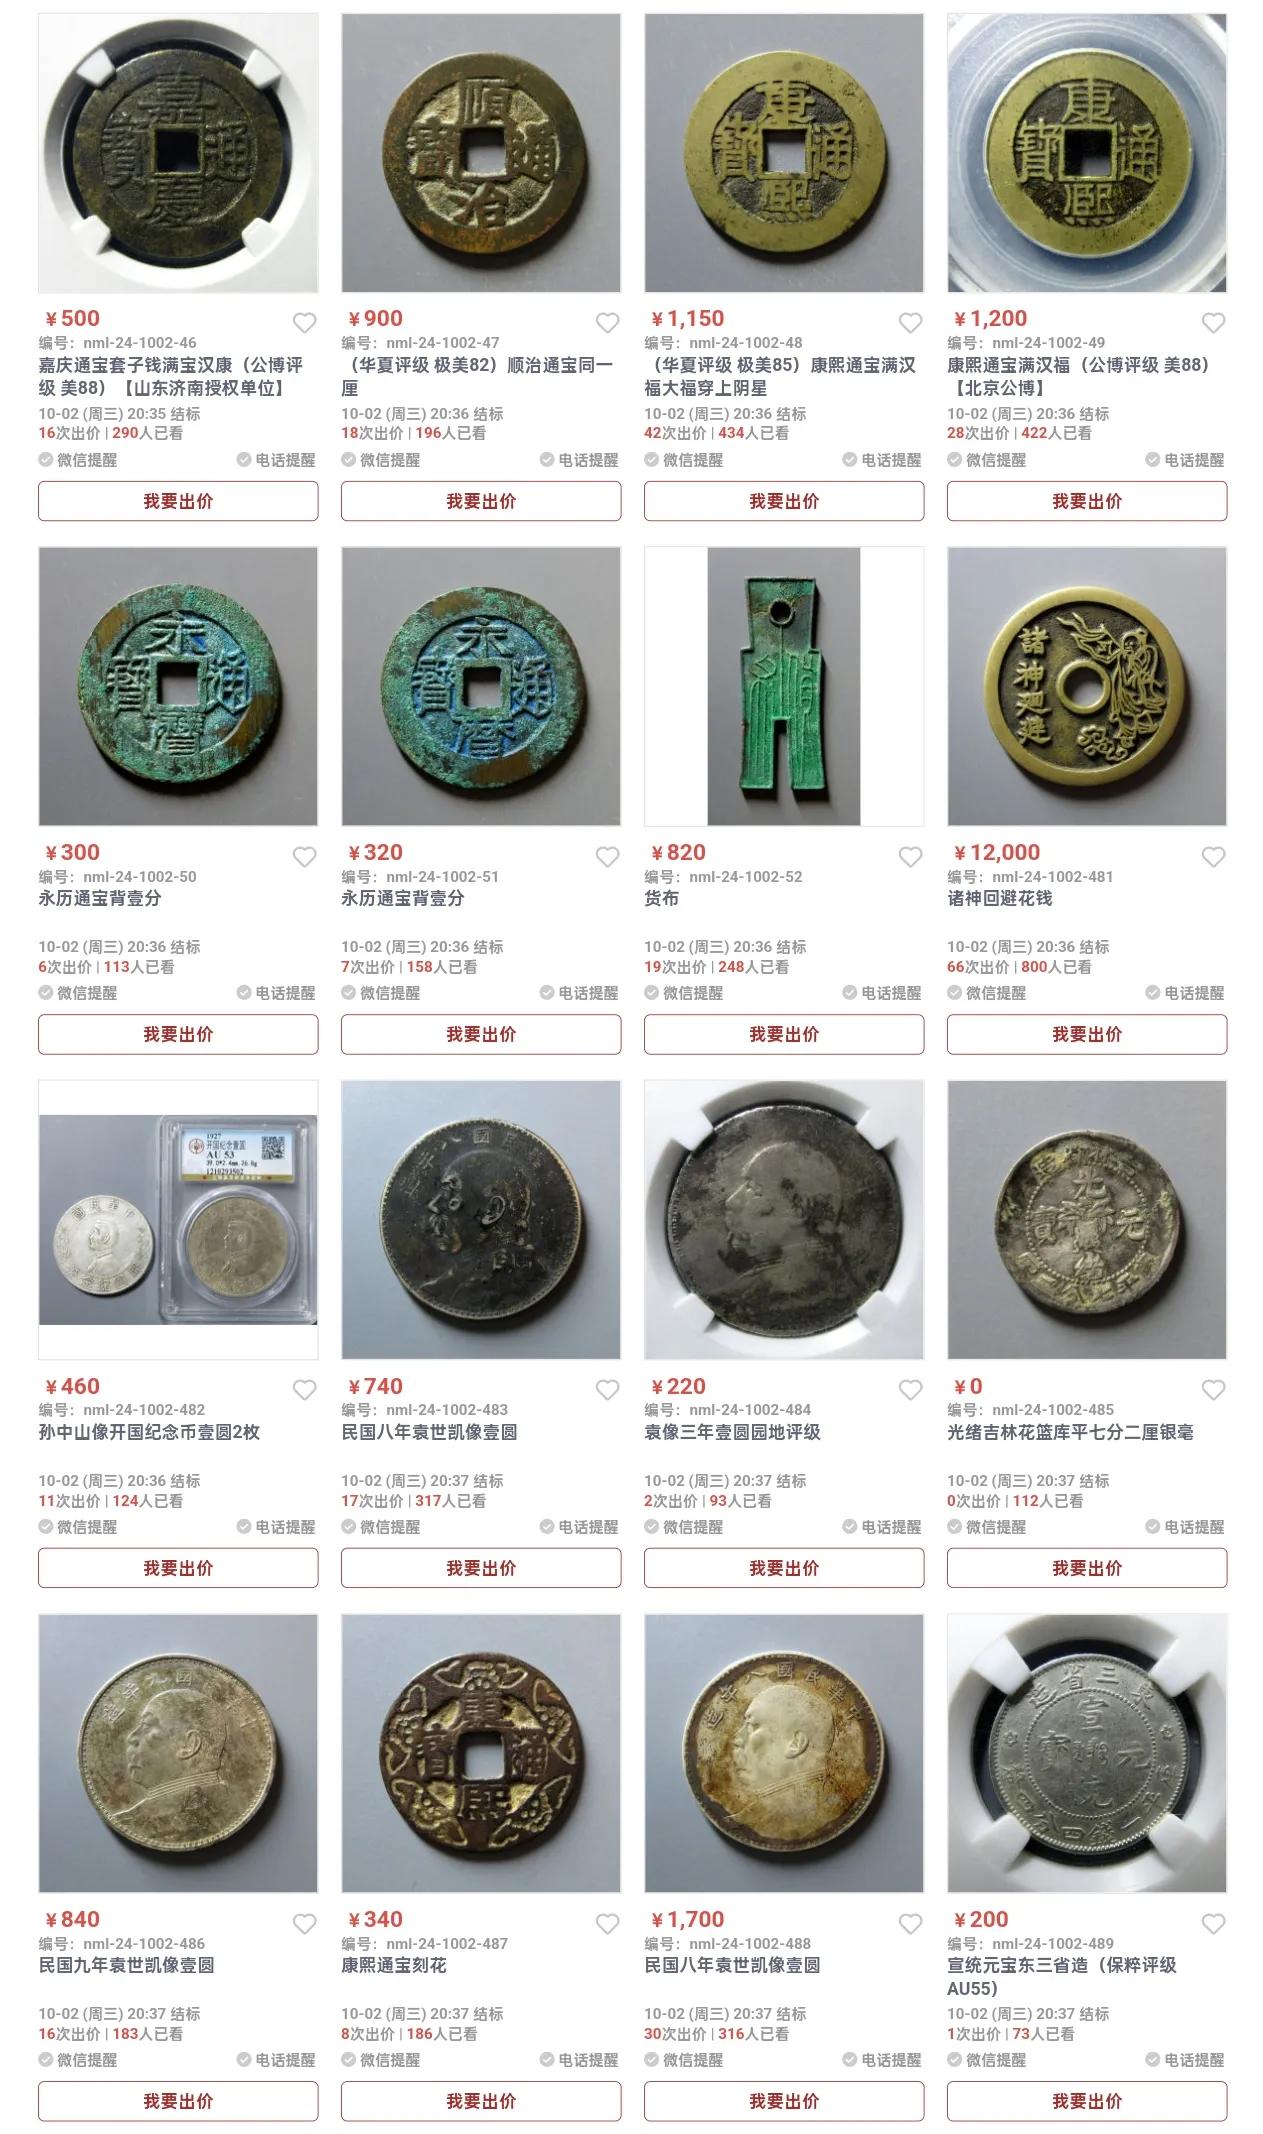Screen dimensions: 1263x2134
Task: Place bid on 民国八年袁世凯像壹圆 ¥1,700
Action: coord(784,2101)
